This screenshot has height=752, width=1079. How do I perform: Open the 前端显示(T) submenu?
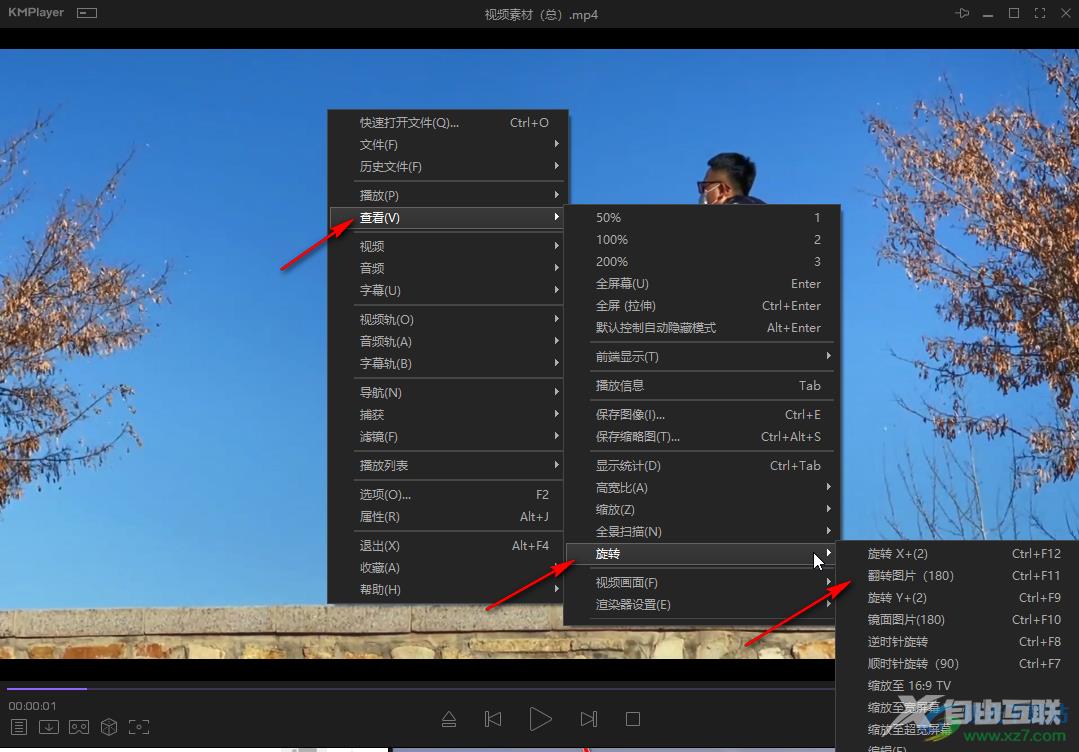coord(701,356)
